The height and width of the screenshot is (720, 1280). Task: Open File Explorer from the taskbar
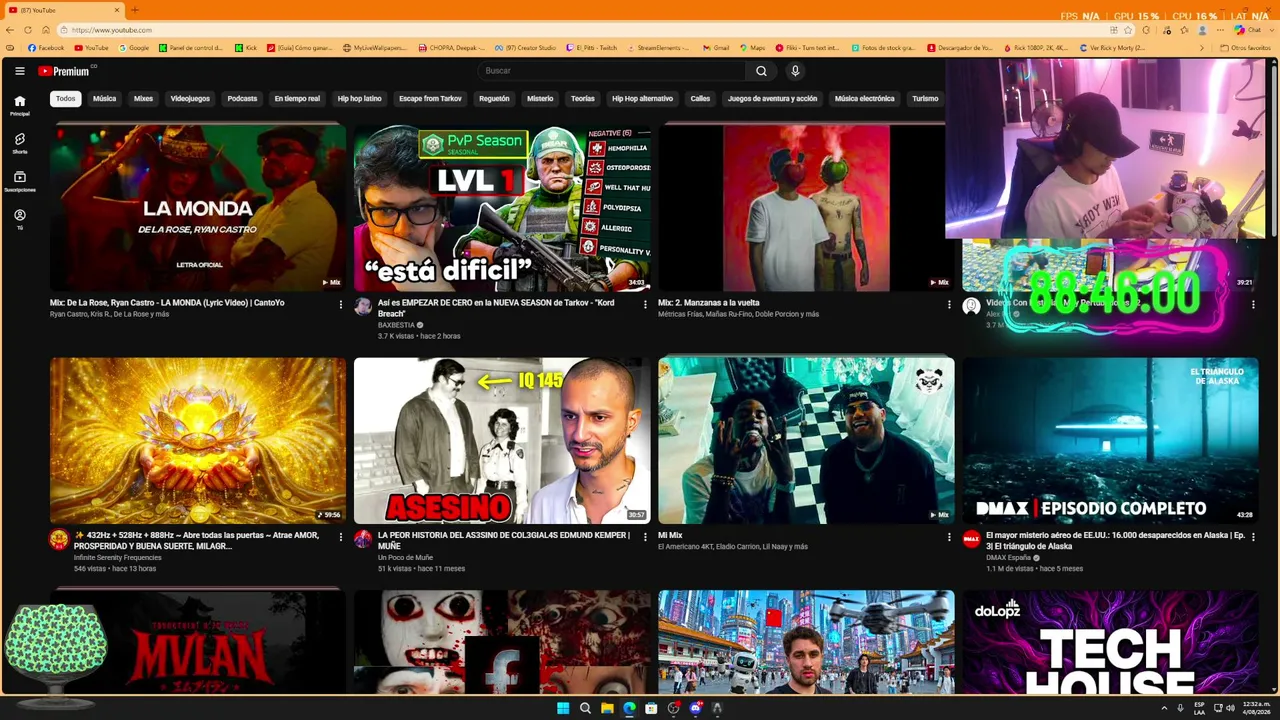[x=607, y=708]
